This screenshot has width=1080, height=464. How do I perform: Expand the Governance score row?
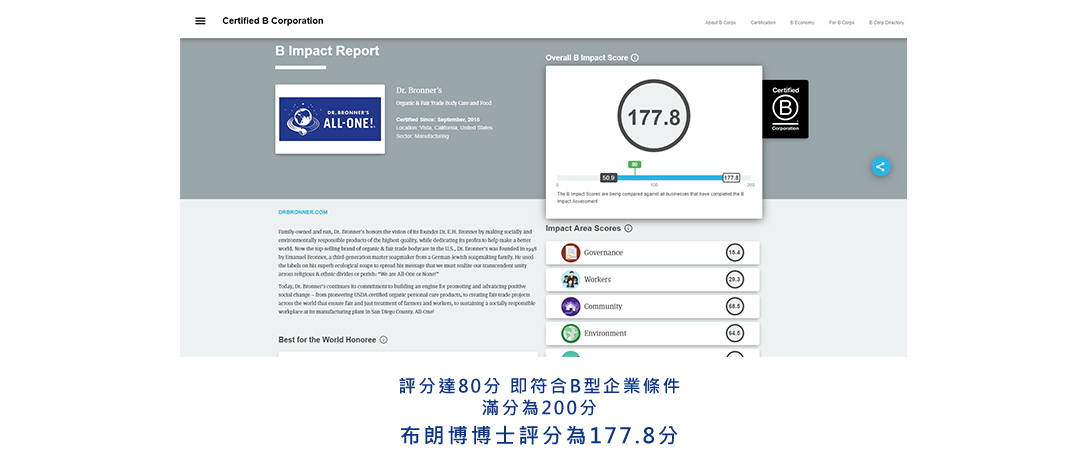pos(652,253)
